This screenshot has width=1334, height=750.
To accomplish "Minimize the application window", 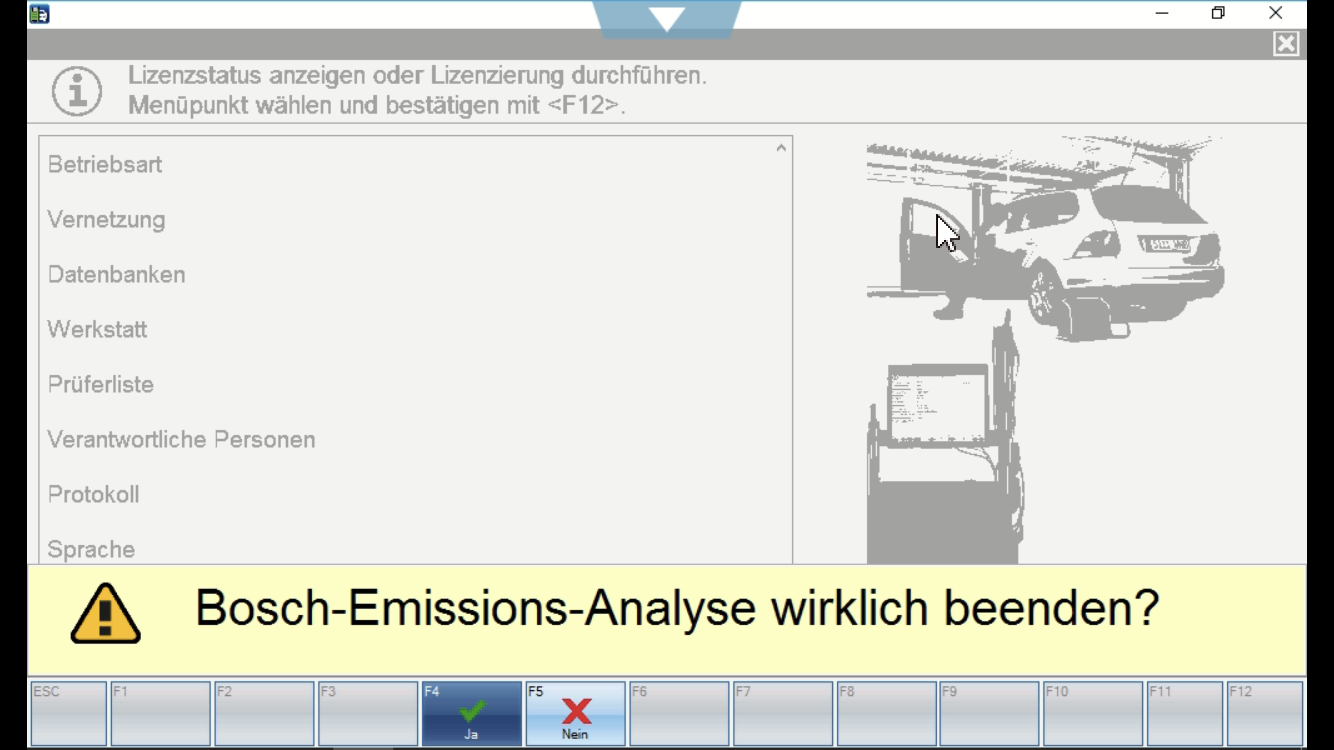I will tap(1162, 13).
